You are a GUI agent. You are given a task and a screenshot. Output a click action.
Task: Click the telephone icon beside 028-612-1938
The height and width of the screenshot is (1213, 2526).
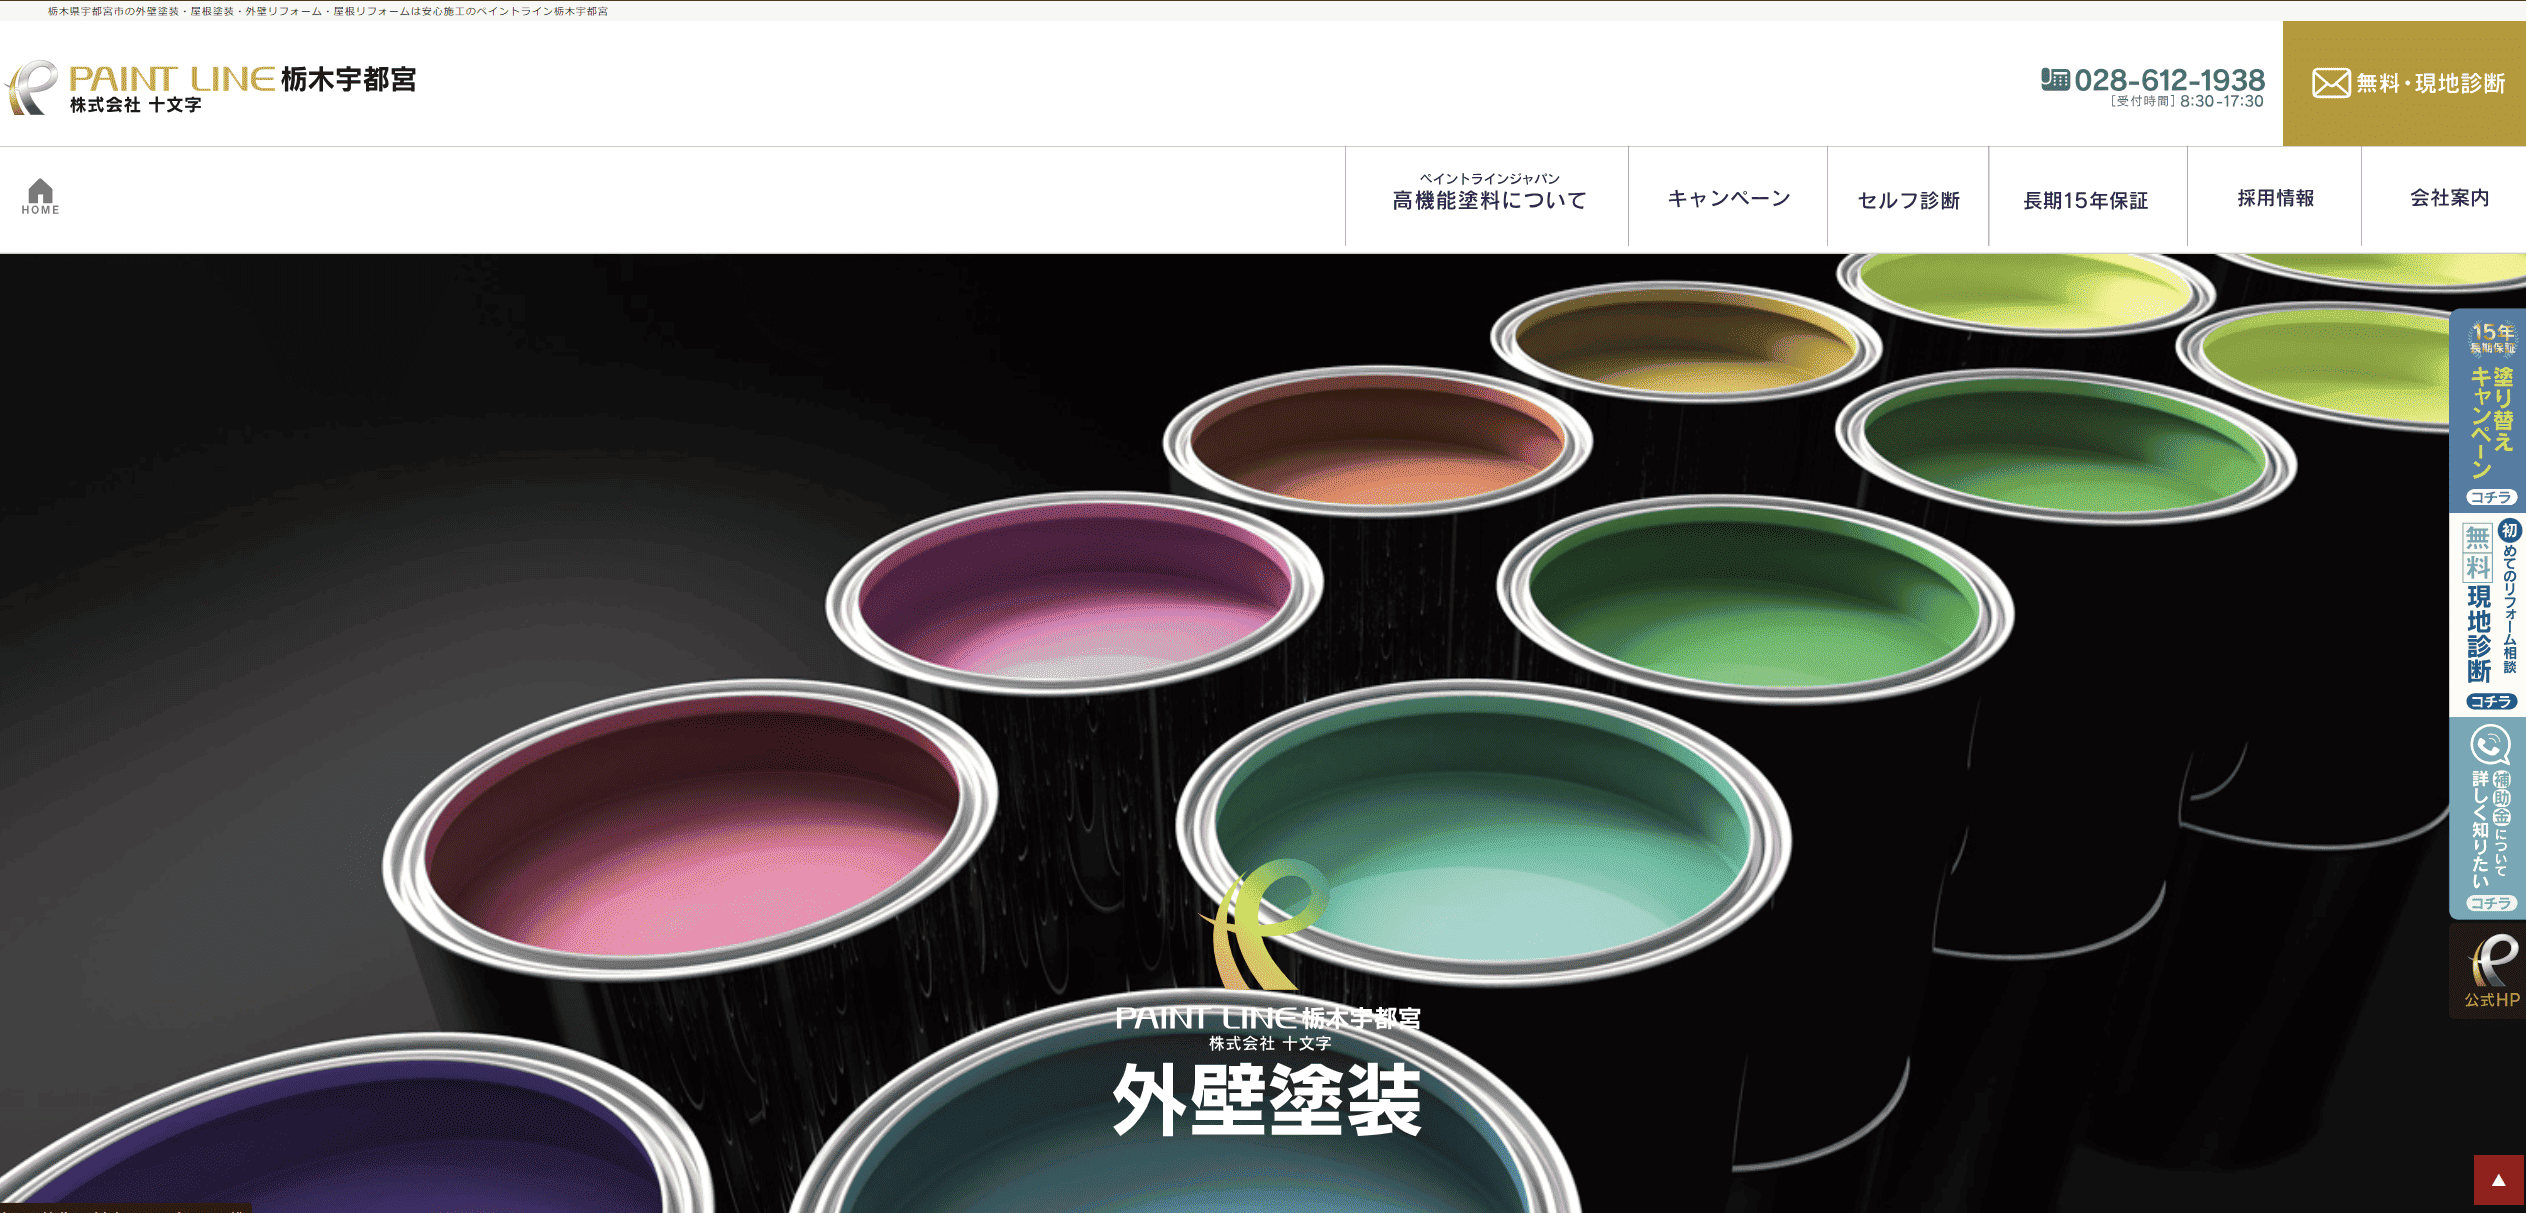coord(2054,79)
